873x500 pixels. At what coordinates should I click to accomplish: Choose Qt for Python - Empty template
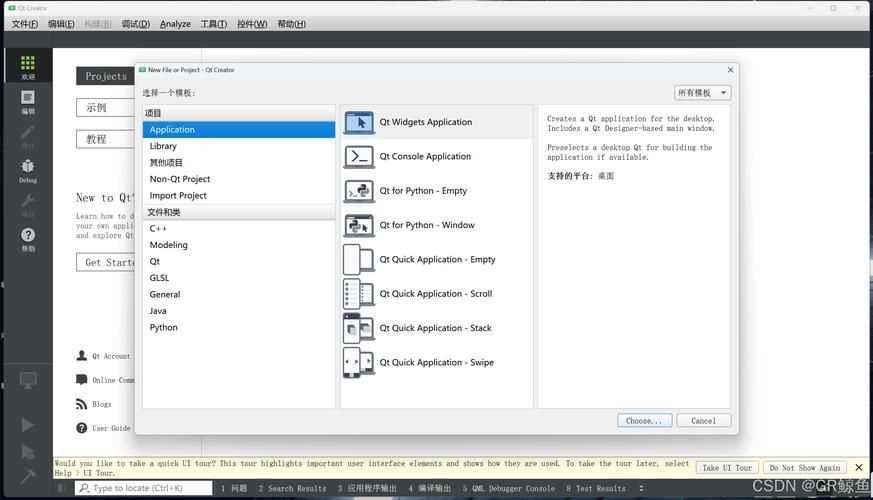click(423, 191)
